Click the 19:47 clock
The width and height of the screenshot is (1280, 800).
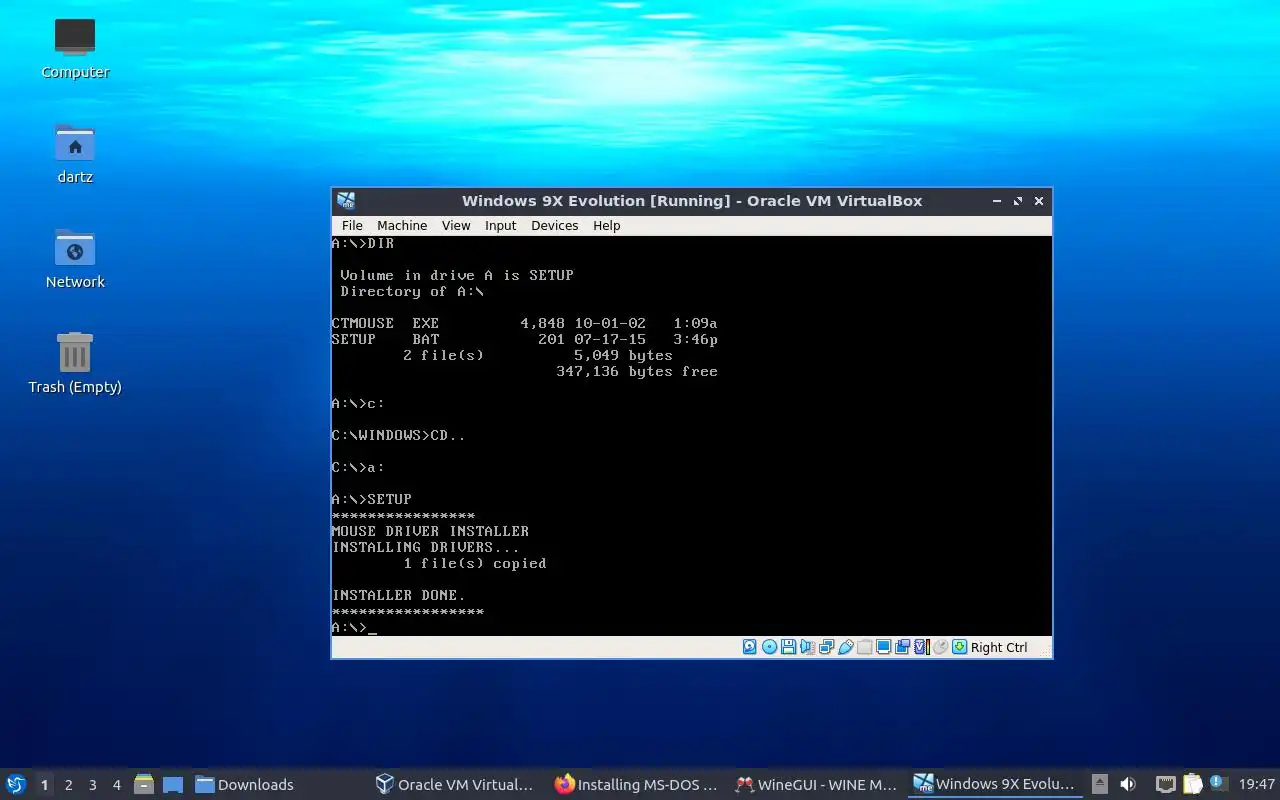tap(1256, 785)
